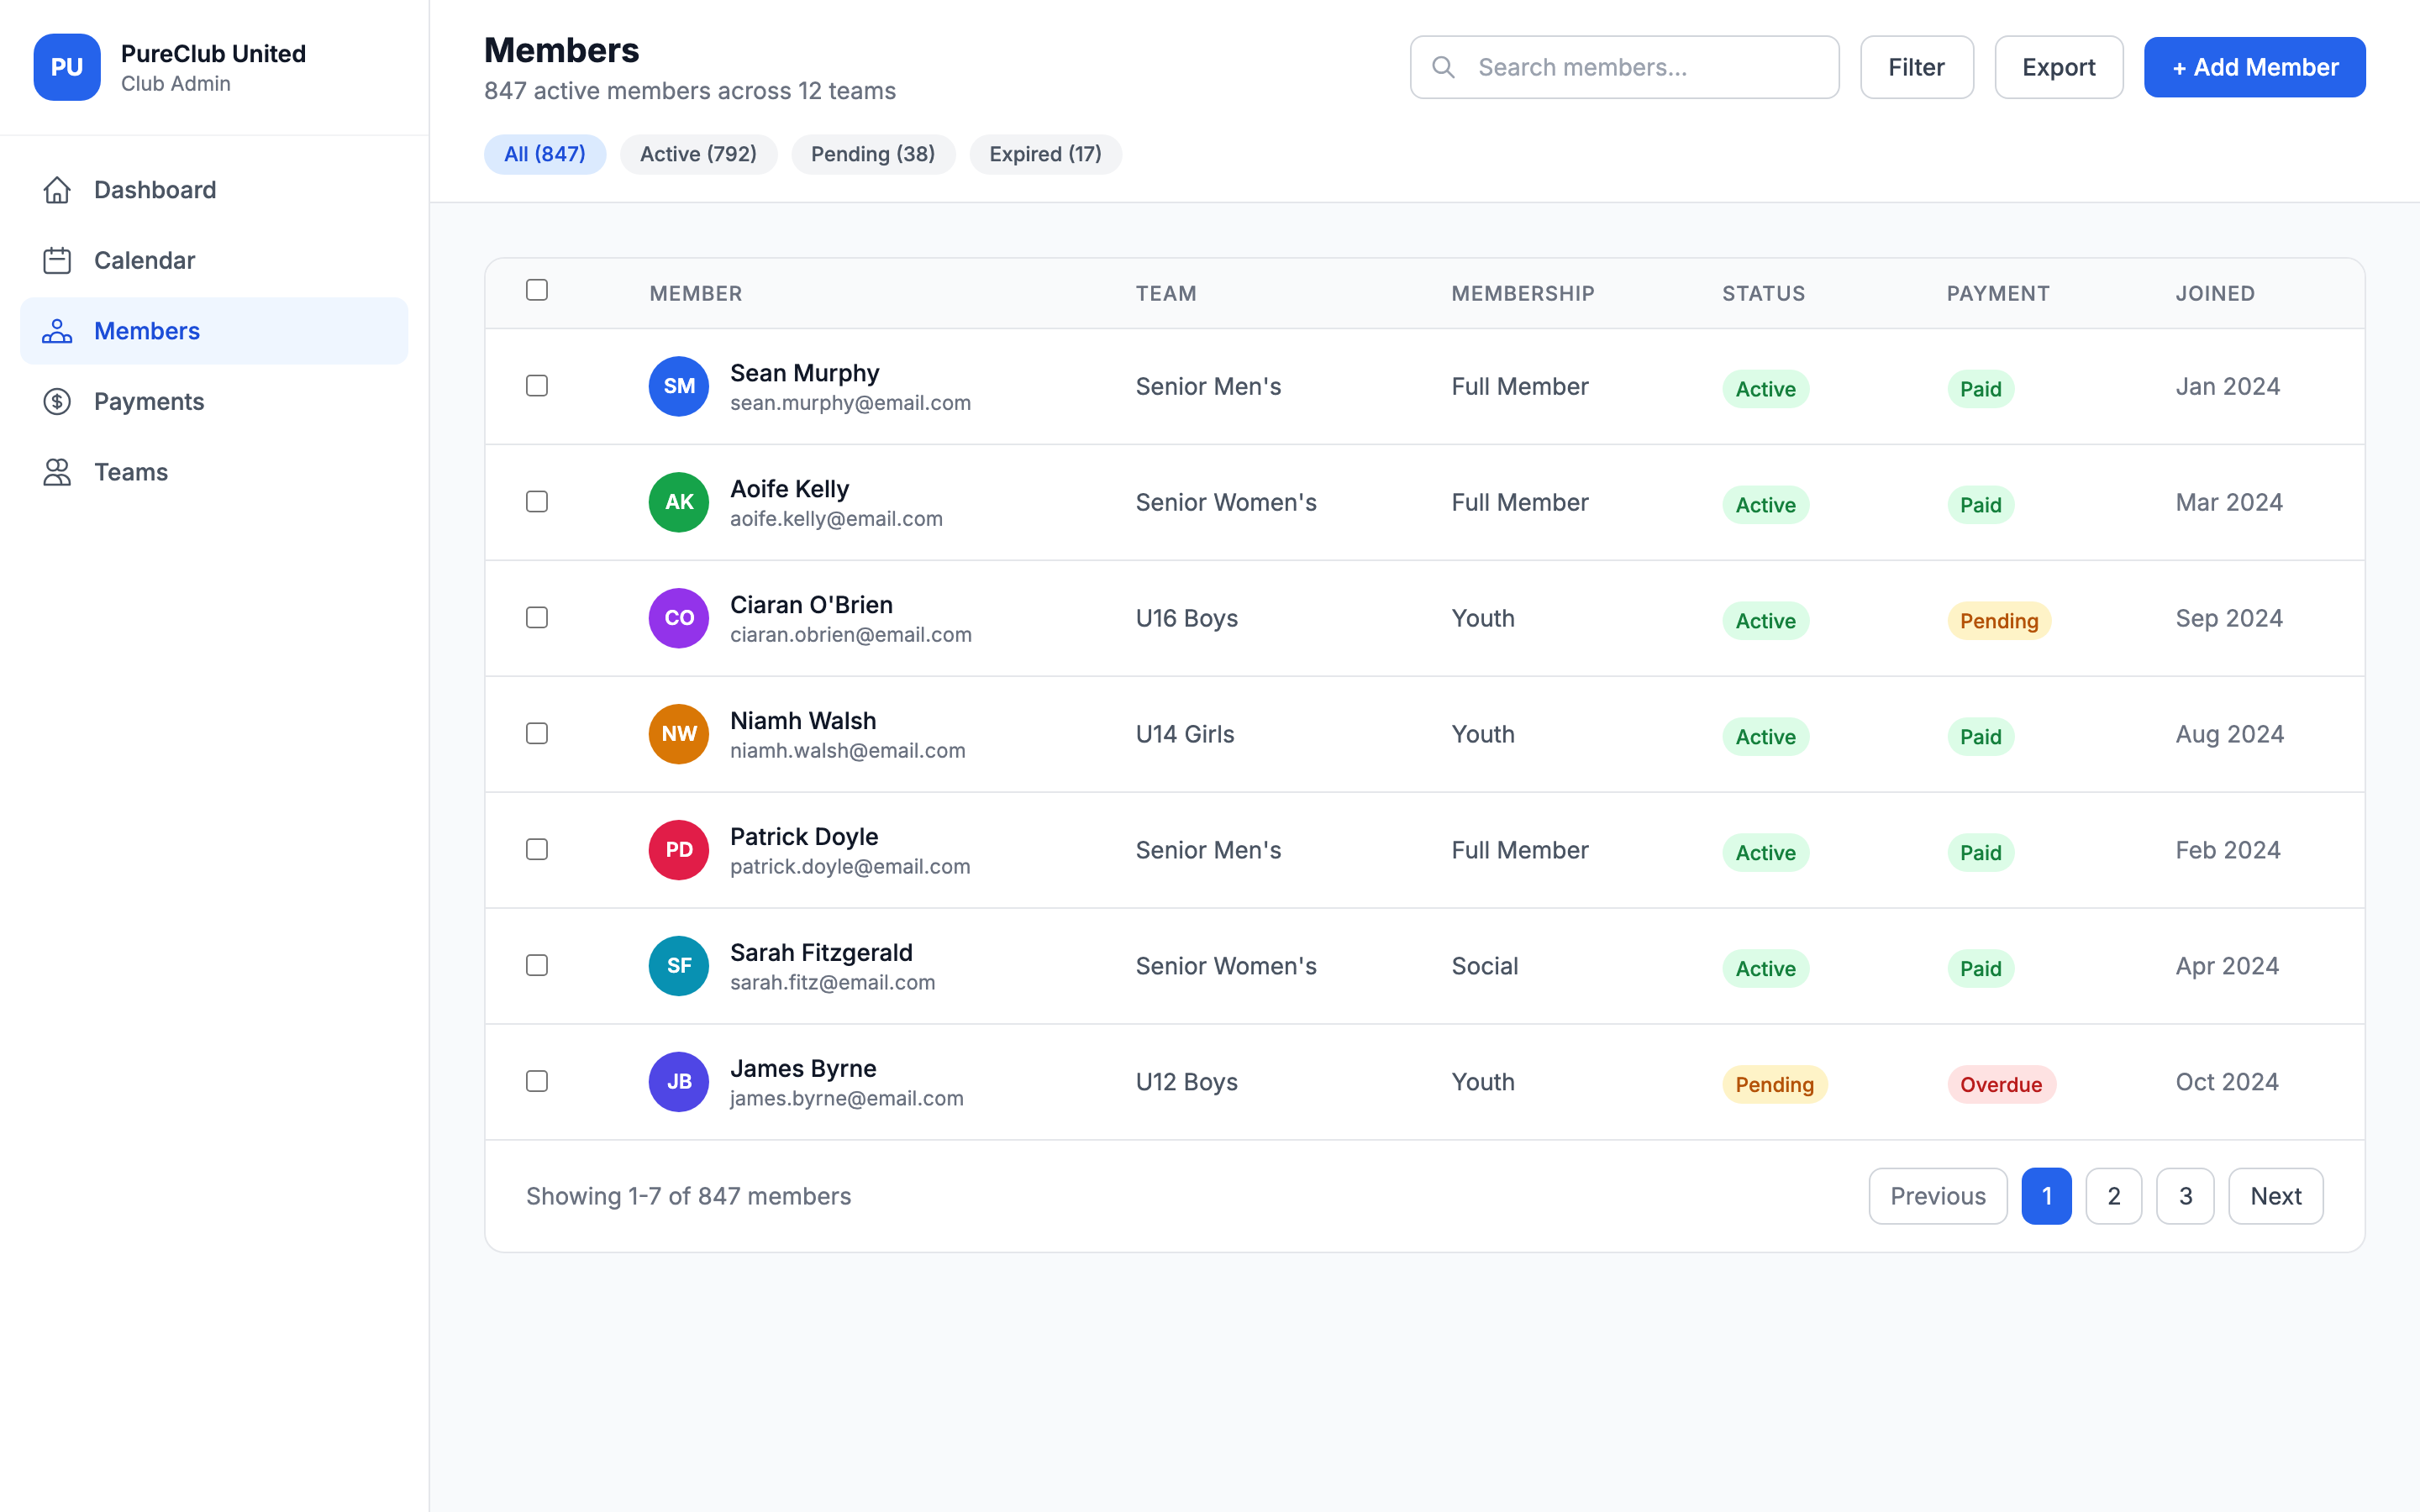Screen dimensions: 2420x1512
Task: Show the Expired (17) members tab
Action: point(1045,154)
